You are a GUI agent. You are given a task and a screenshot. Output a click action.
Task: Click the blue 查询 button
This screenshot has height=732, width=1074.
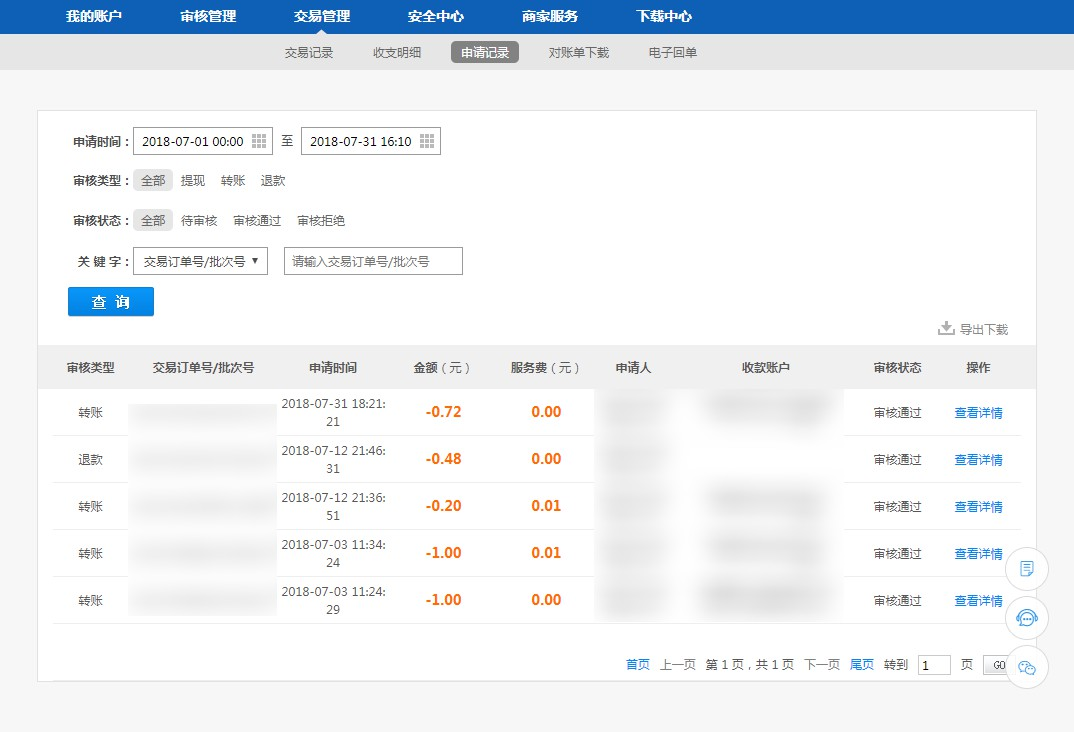111,302
